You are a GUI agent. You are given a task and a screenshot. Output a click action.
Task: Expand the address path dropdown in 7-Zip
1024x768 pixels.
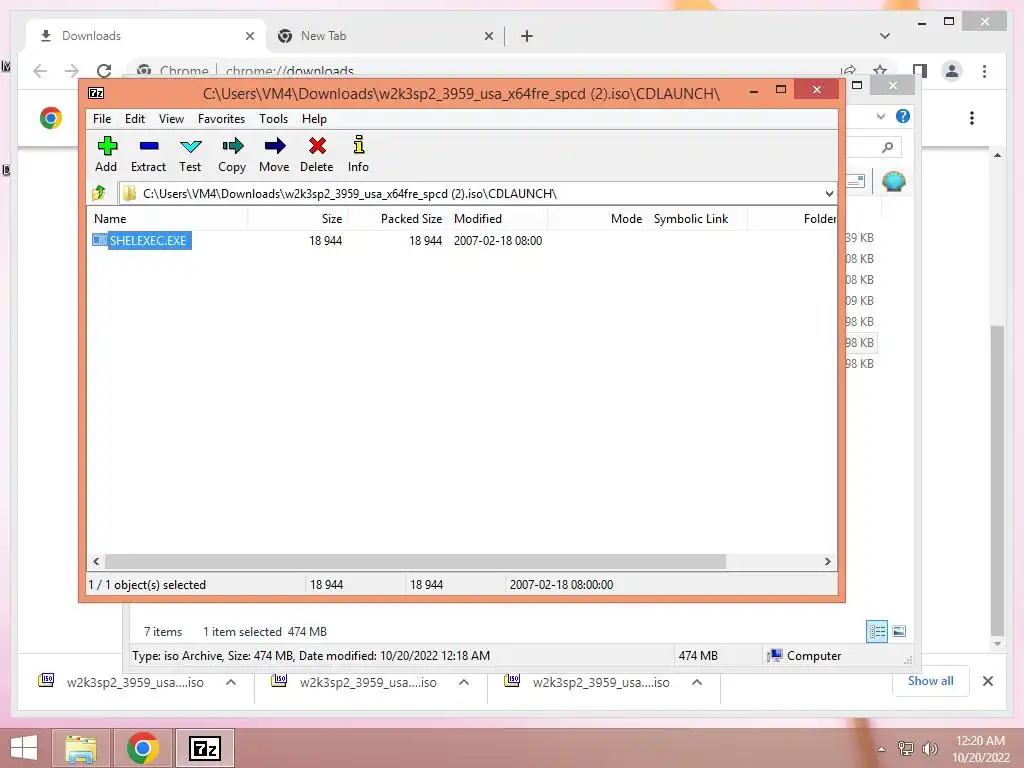829,194
